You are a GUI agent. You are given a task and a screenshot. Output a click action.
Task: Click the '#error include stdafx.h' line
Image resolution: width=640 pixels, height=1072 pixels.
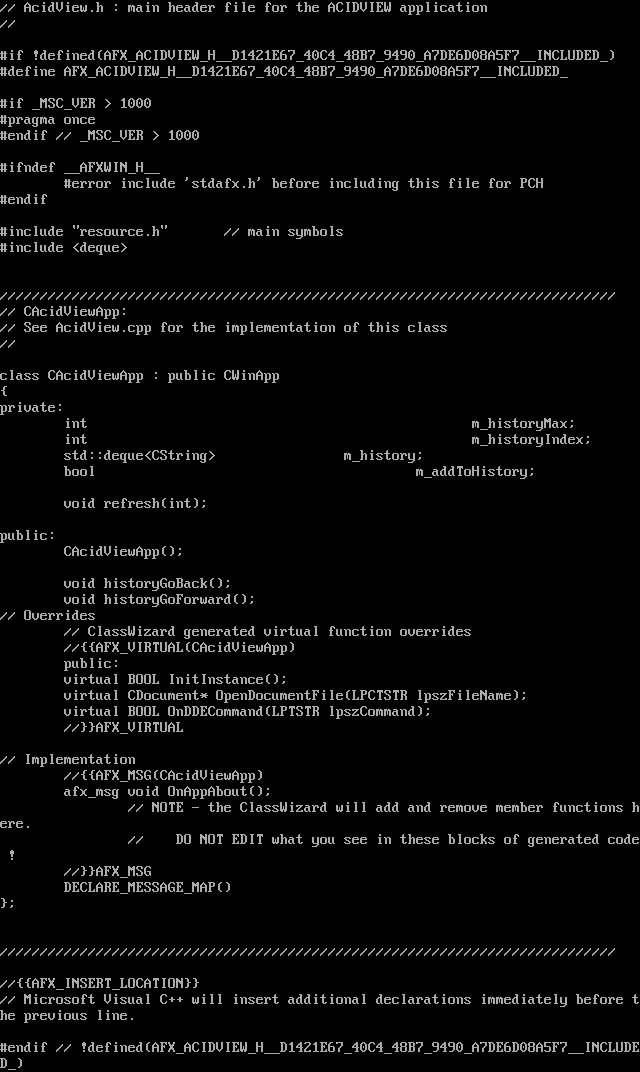point(303,184)
